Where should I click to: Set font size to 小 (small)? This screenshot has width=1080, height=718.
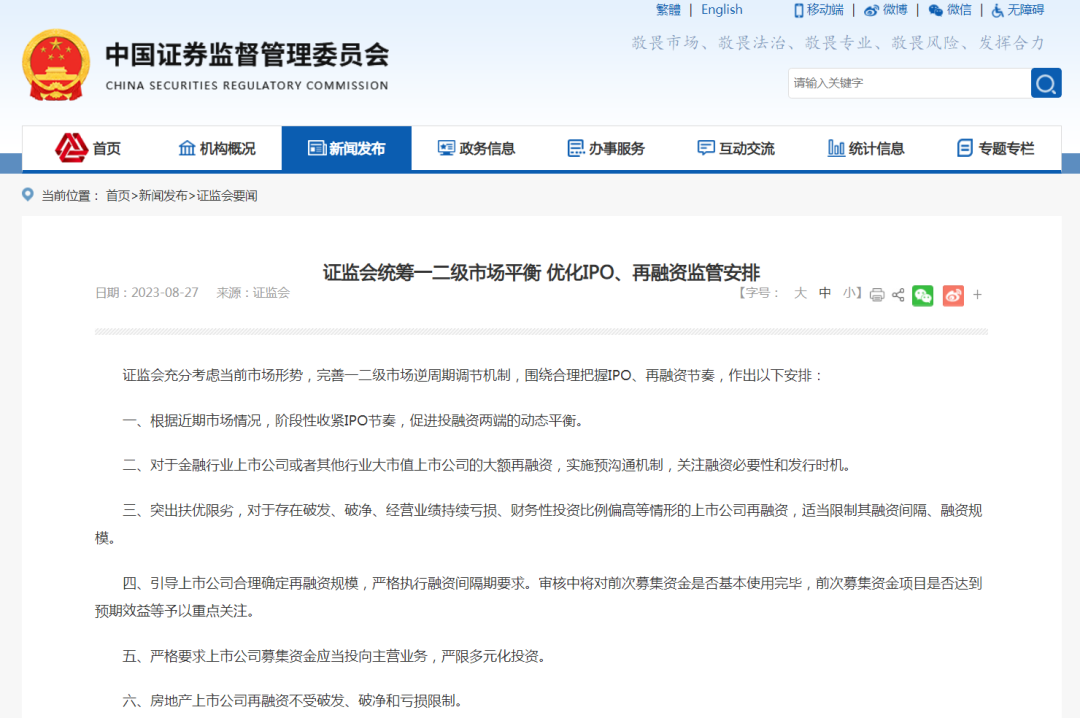848,293
